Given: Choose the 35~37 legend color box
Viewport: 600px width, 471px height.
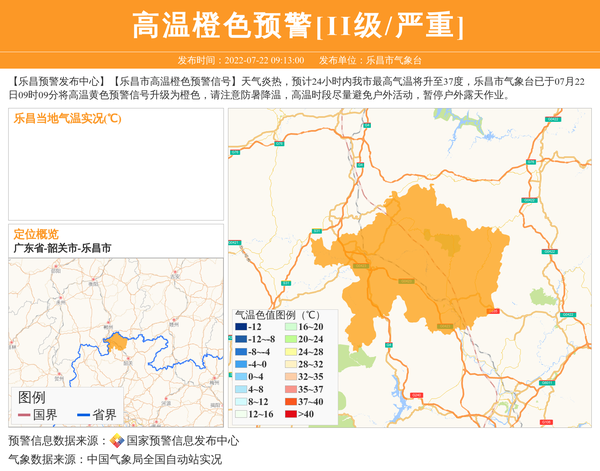Looking at the screenshot, I should click(291, 389).
